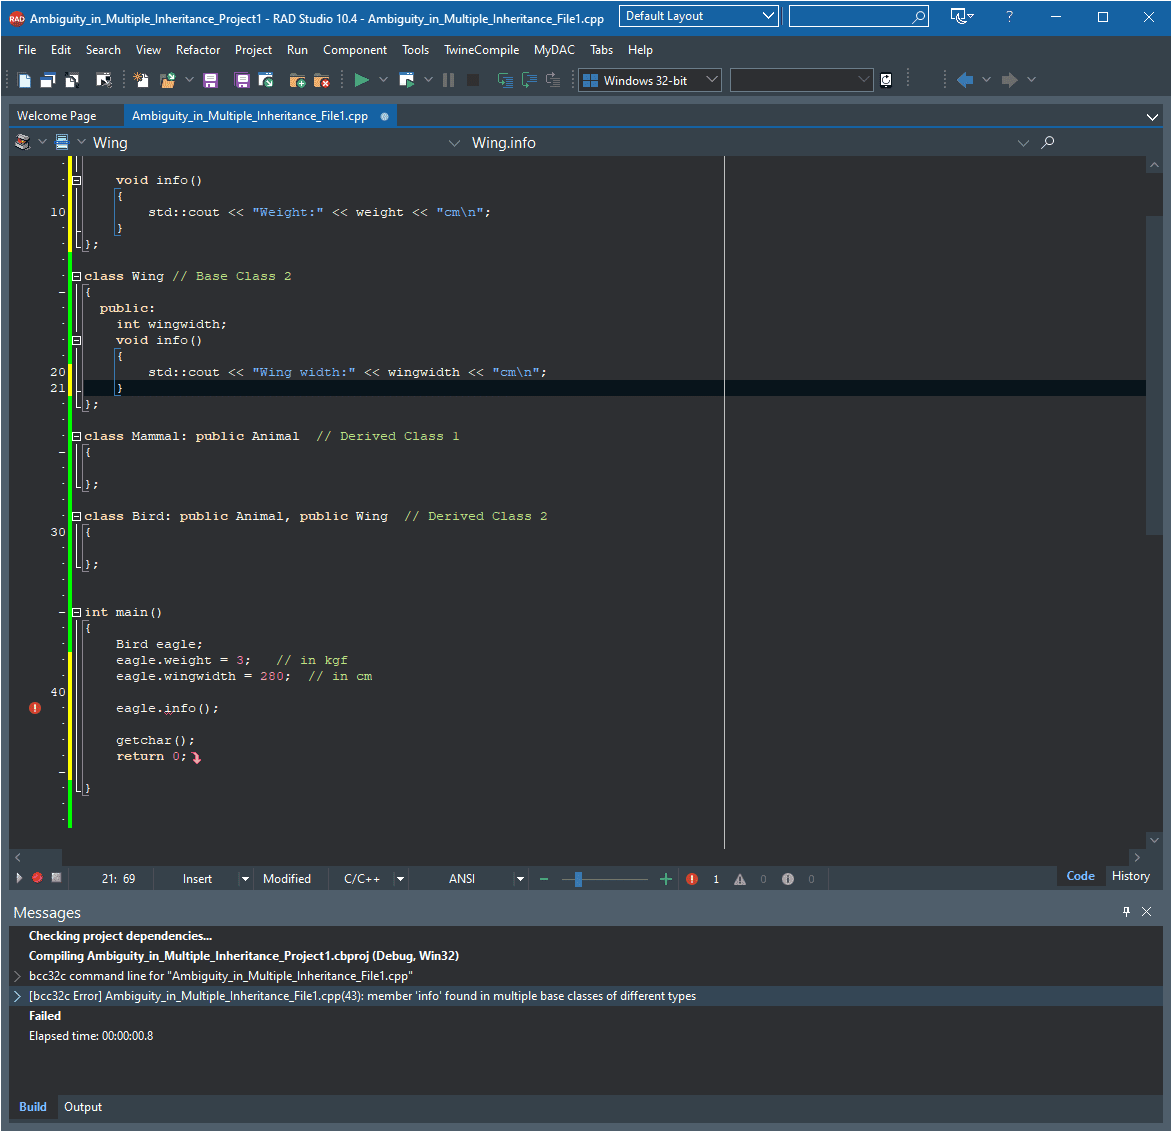This screenshot has width=1172, height=1132.
Task: Select the Program Reset stop icon
Action: 472,80
